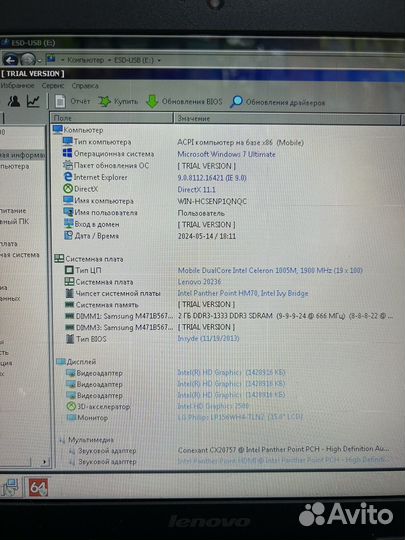Click the Чипсет системной платы row icon

(x=70, y=293)
